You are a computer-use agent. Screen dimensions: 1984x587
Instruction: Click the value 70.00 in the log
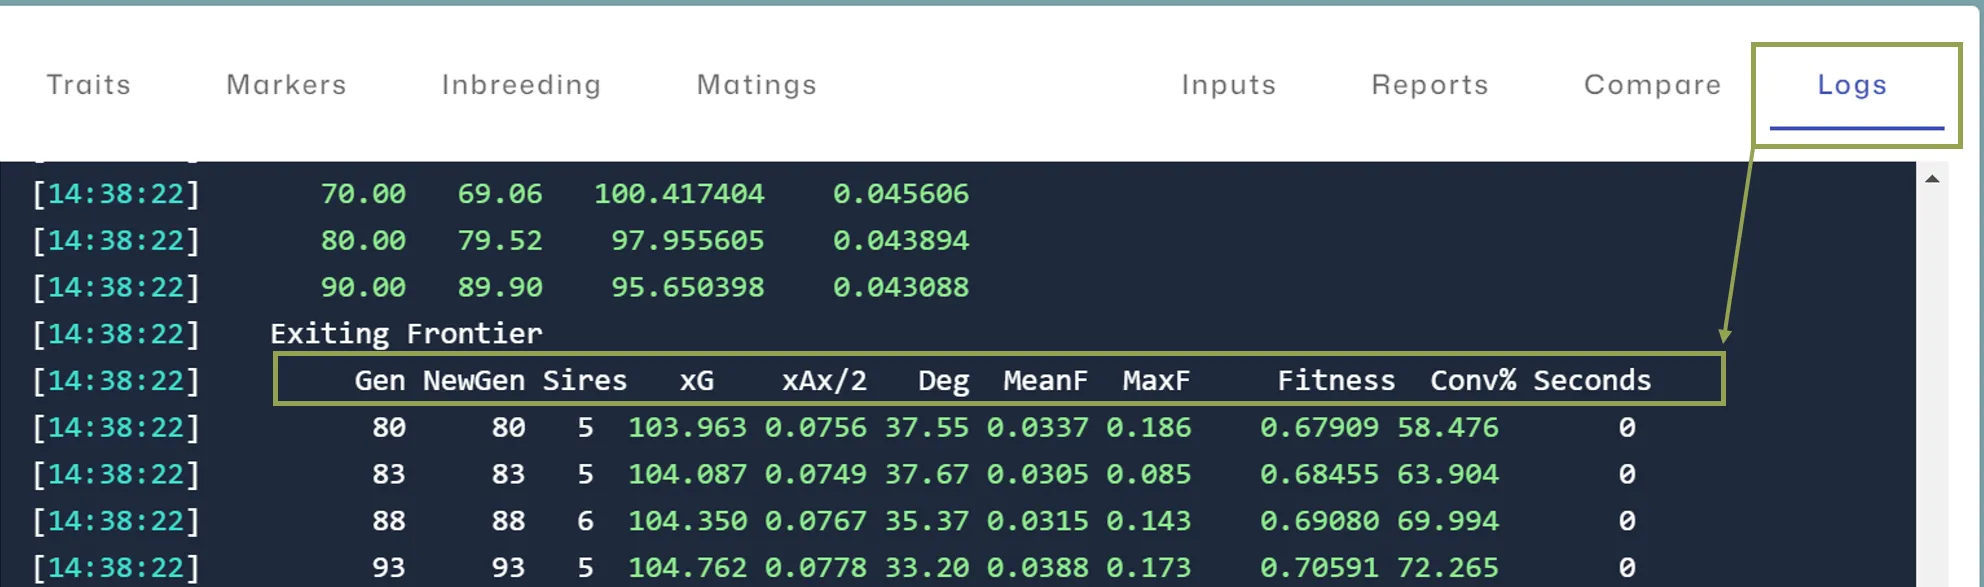(x=363, y=193)
